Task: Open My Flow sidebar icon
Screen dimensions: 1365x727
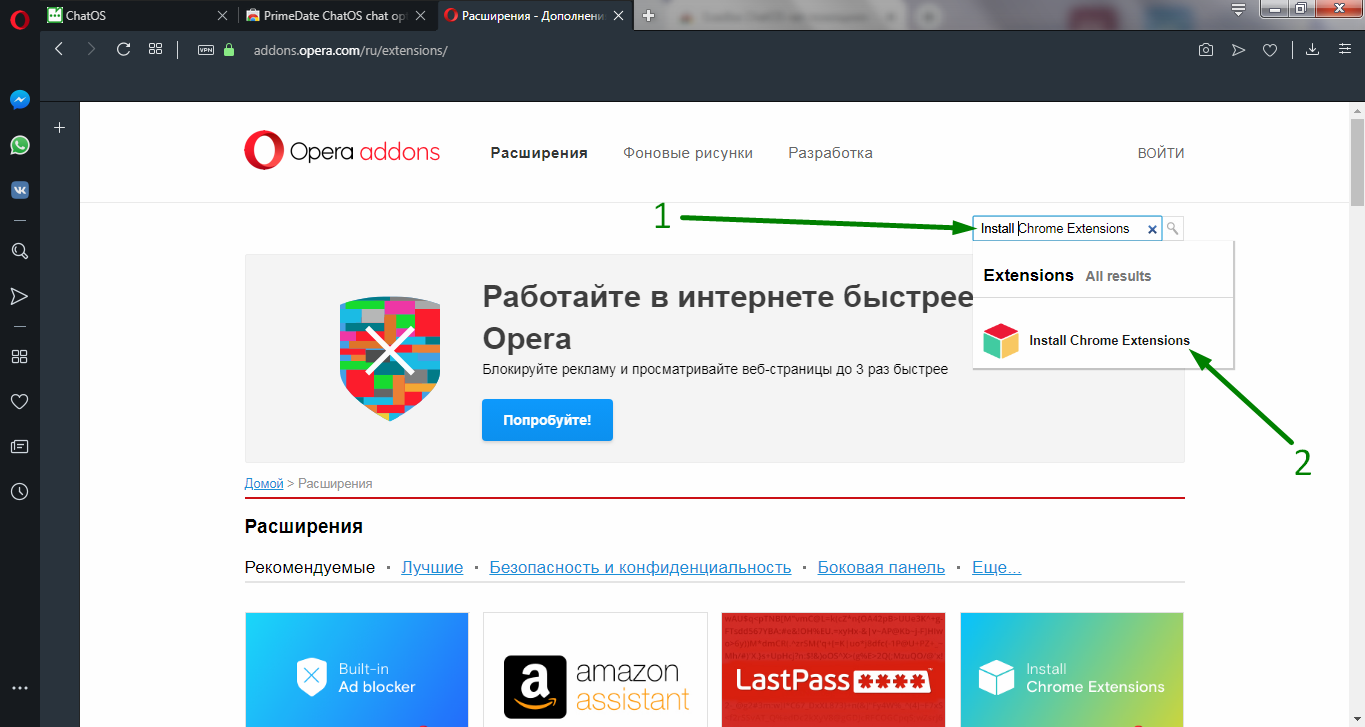Action: 19,296
